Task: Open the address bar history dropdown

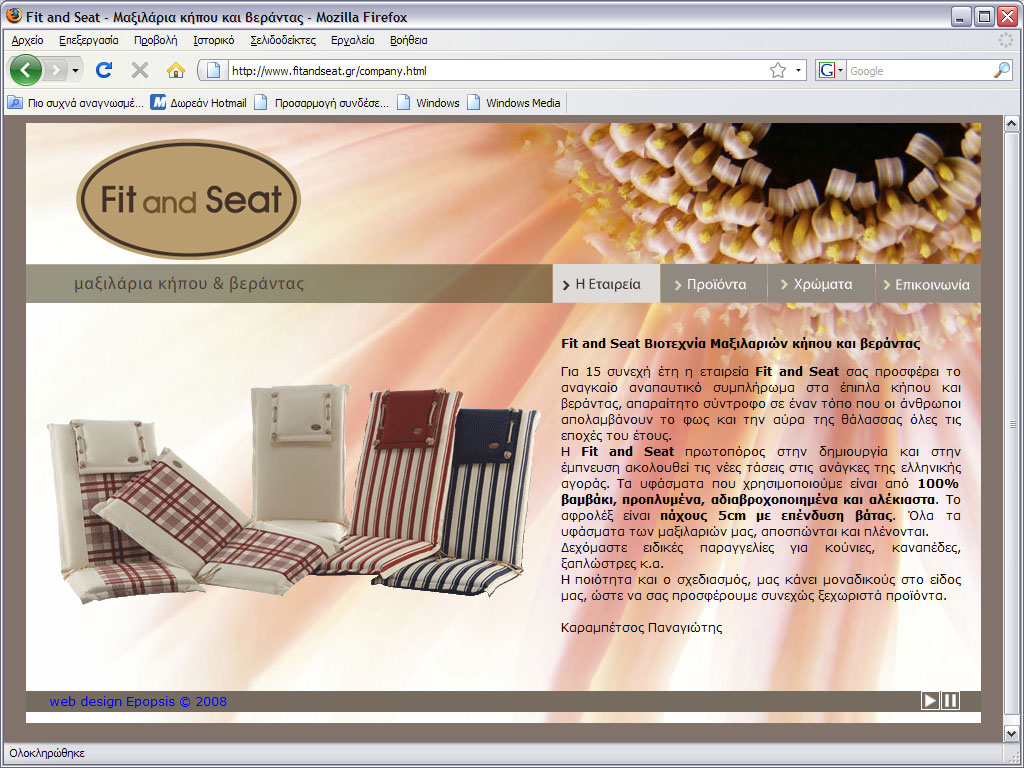Action: click(x=798, y=71)
